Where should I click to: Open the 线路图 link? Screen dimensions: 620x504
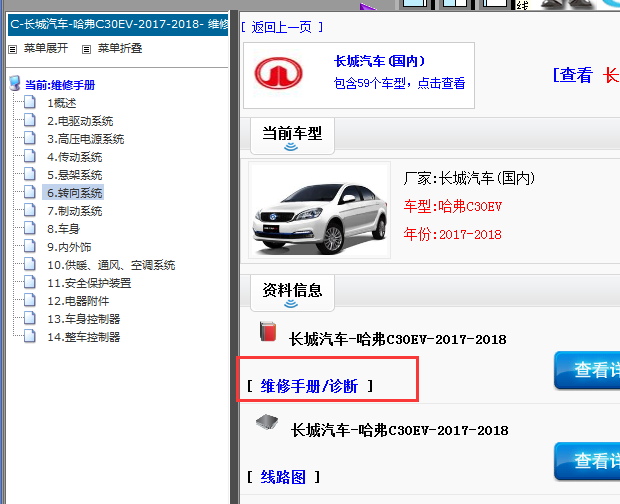(283, 477)
